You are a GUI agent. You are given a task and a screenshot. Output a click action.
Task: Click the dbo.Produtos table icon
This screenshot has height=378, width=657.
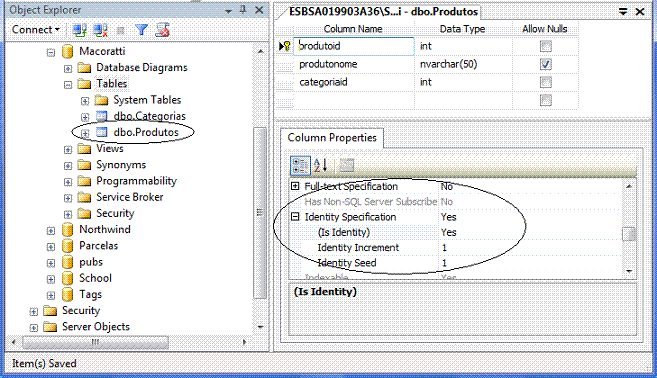click(x=102, y=132)
